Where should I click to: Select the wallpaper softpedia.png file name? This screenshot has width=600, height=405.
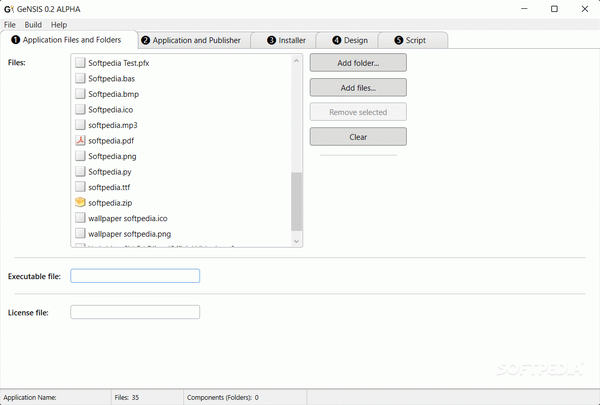[129, 234]
